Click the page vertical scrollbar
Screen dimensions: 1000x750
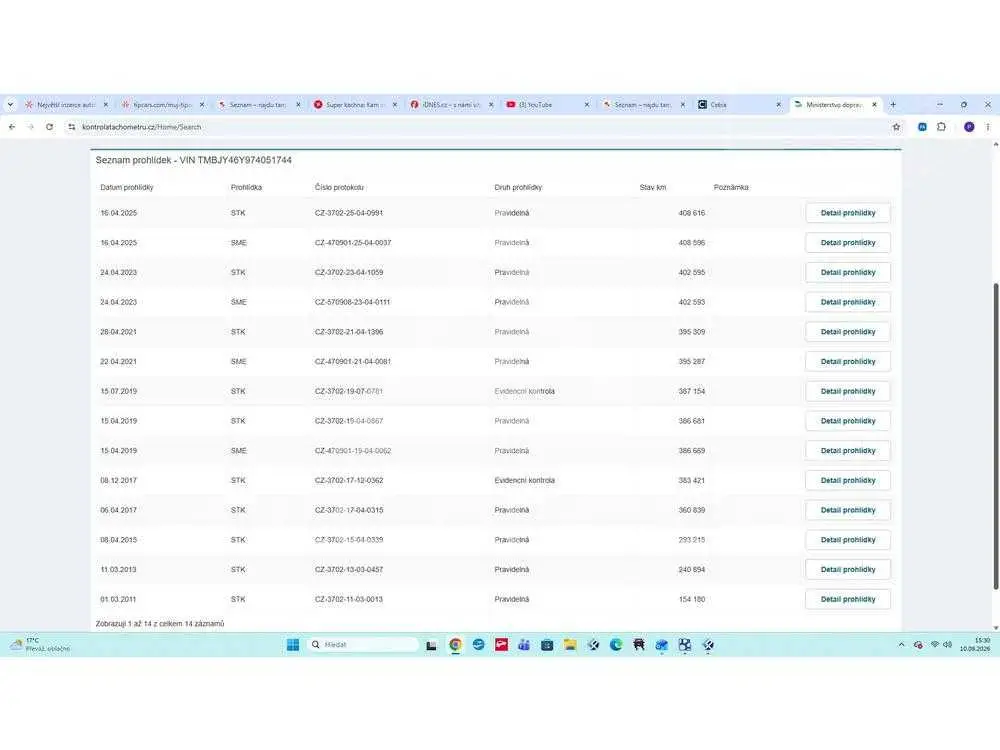tap(996, 436)
